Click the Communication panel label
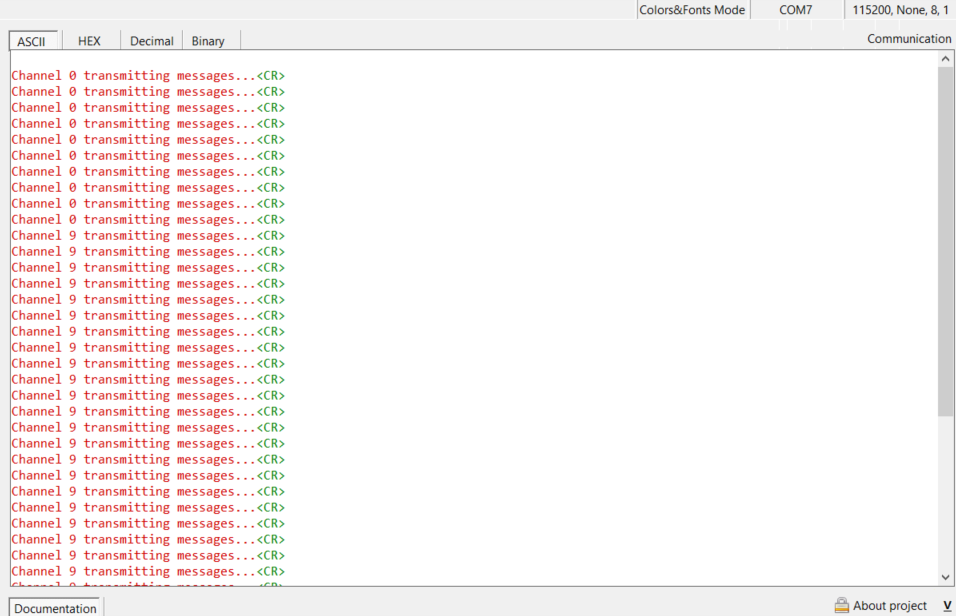 pos(908,38)
